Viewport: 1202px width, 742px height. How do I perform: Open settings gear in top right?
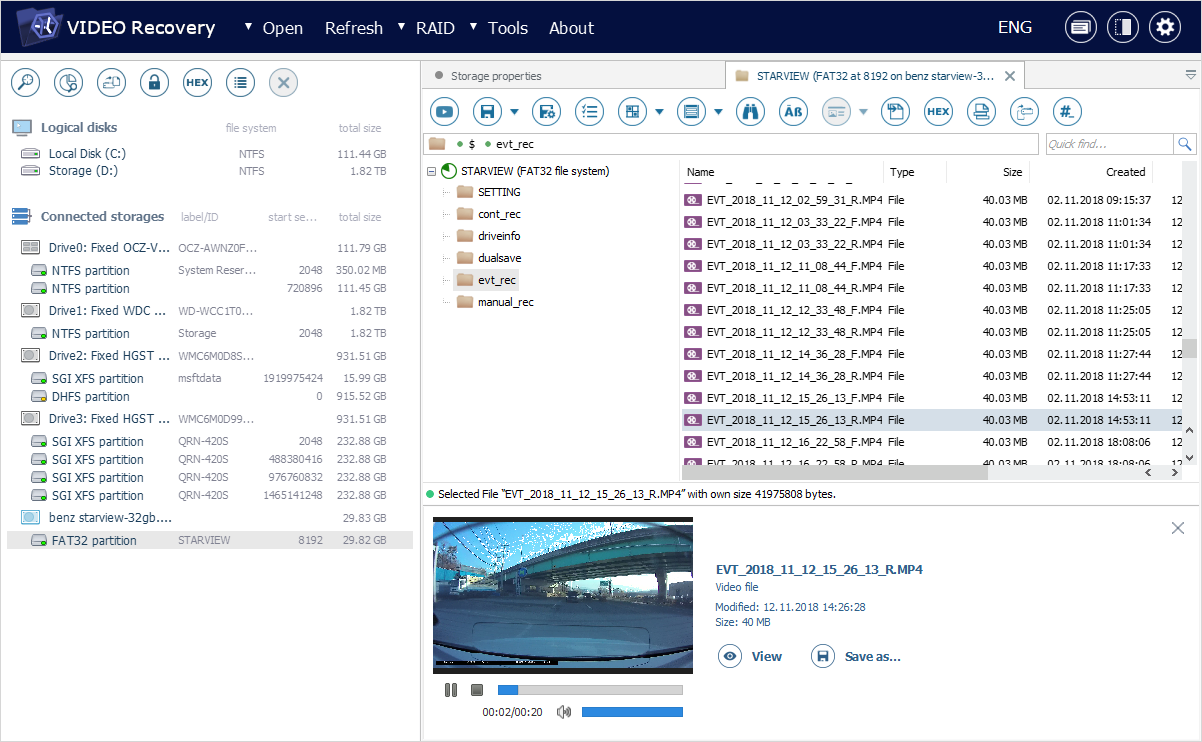[x=1164, y=27]
